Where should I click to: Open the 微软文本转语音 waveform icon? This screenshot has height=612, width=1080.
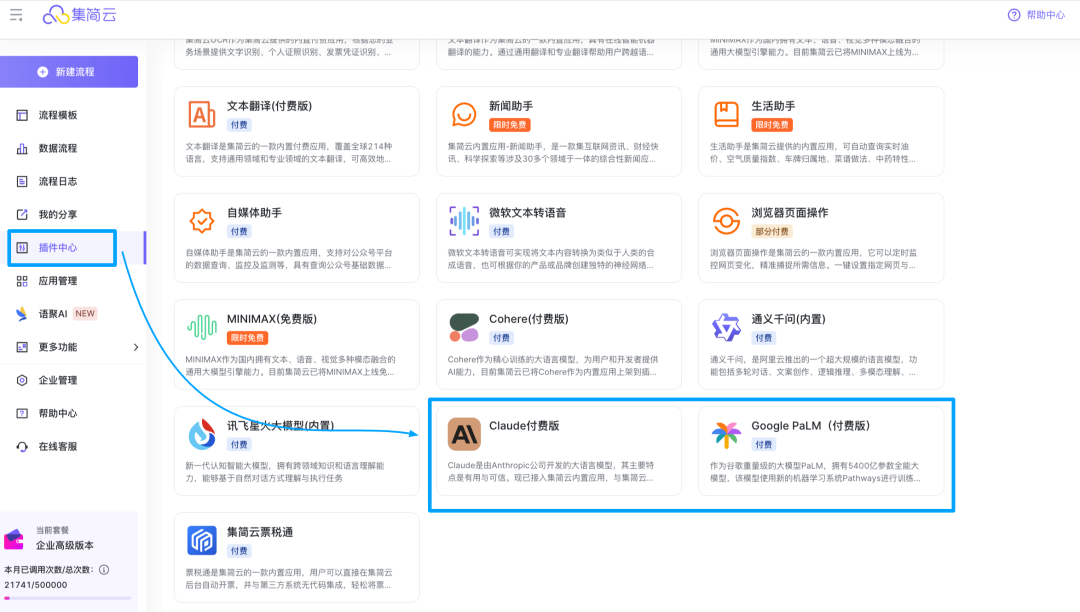pyautogui.click(x=464, y=220)
